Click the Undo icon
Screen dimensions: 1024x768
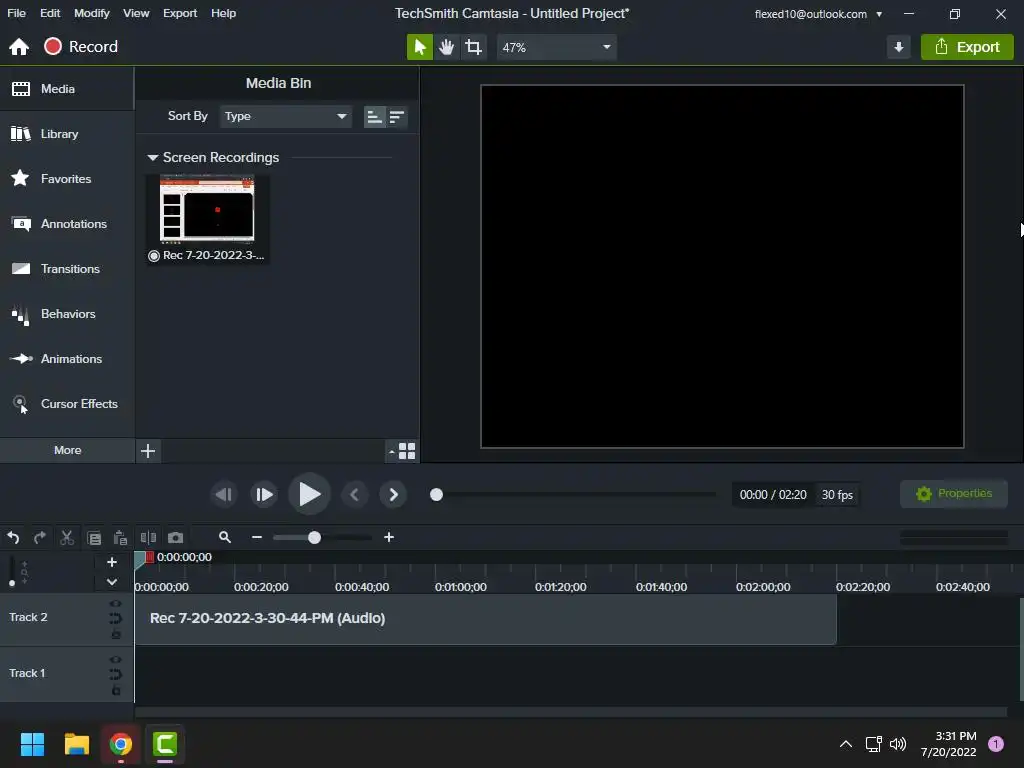pos(13,537)
